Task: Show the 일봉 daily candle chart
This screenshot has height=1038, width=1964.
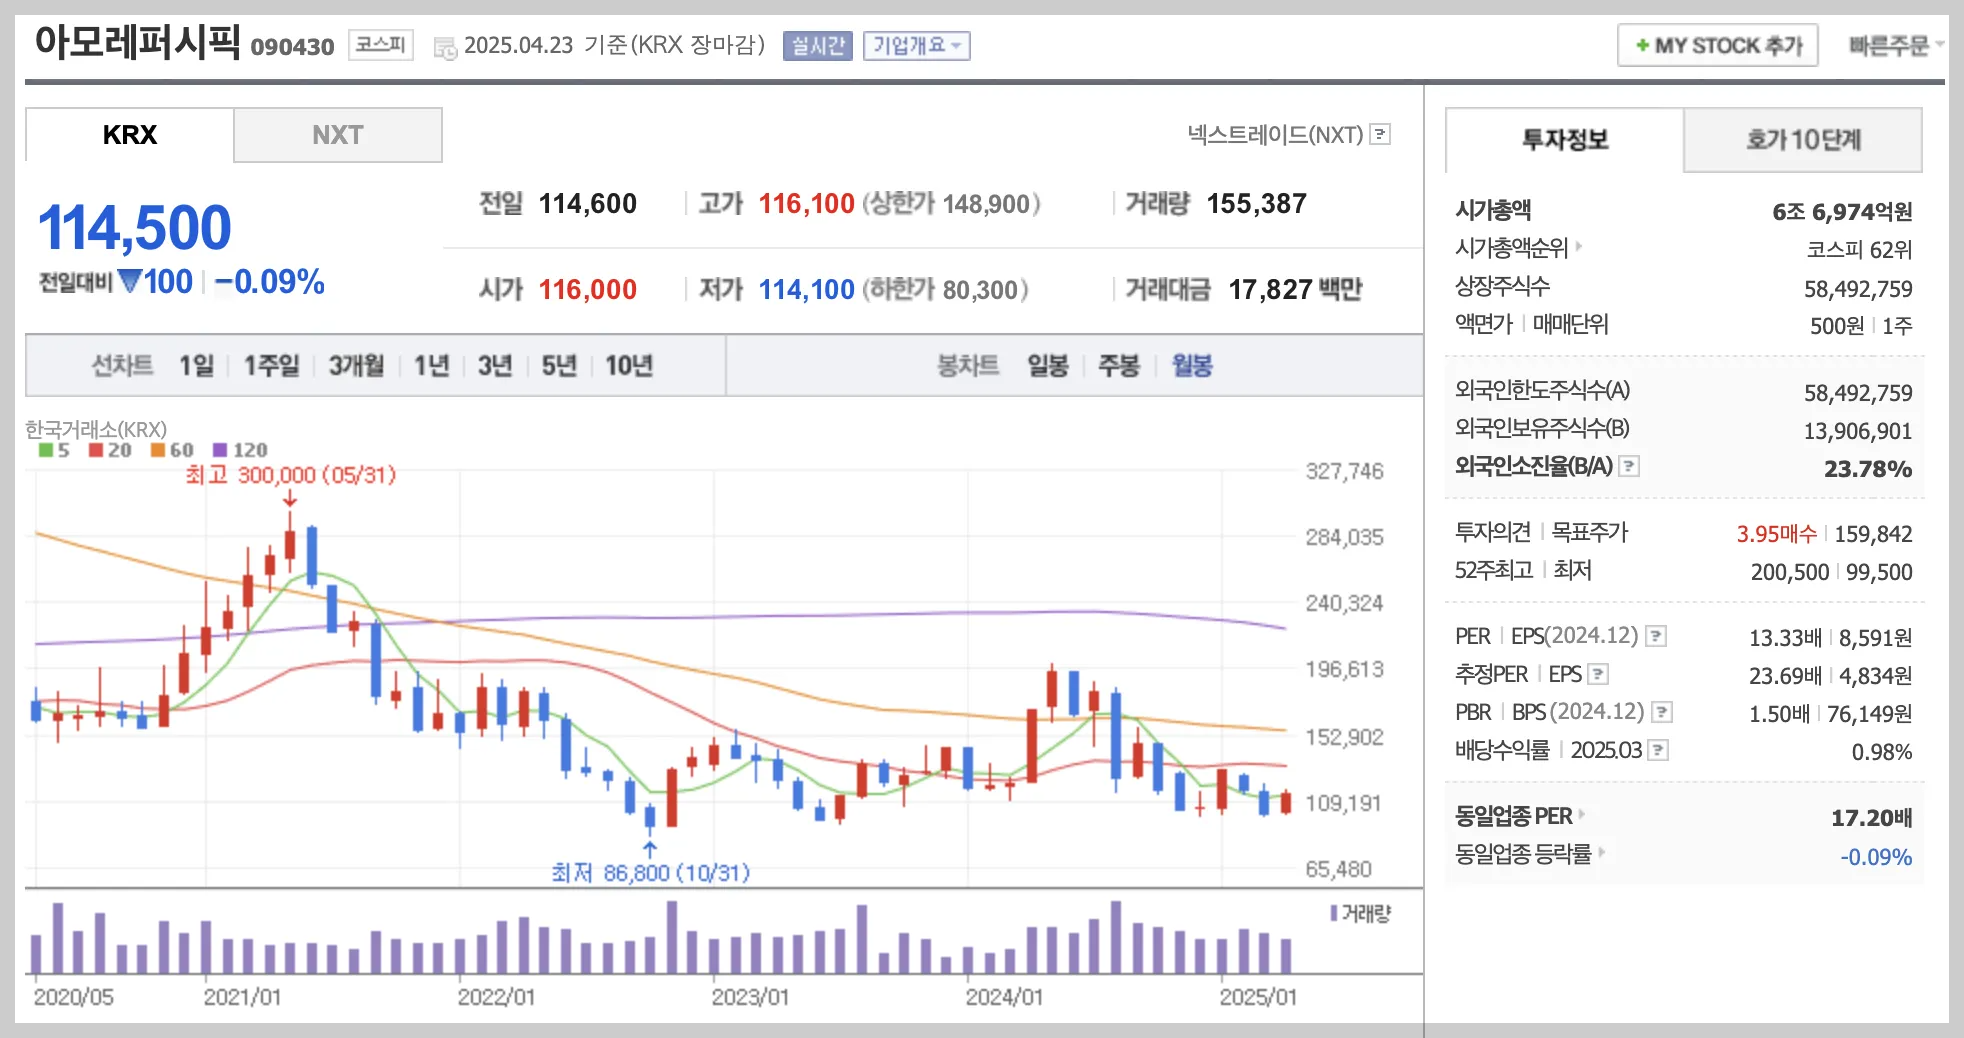Action: pyautogui.click(x=1048, y=366)
